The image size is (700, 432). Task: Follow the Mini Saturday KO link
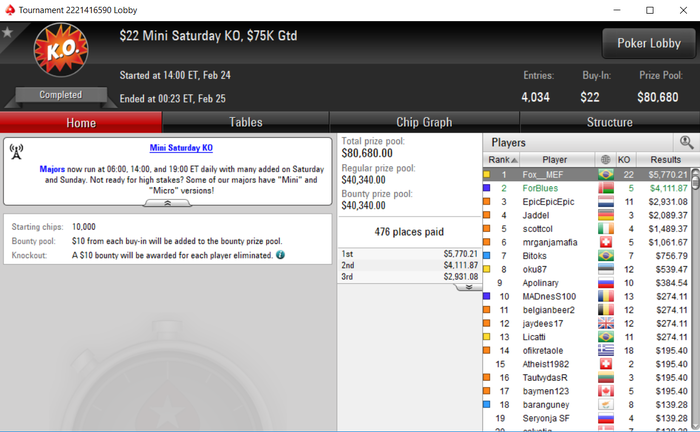181,148
